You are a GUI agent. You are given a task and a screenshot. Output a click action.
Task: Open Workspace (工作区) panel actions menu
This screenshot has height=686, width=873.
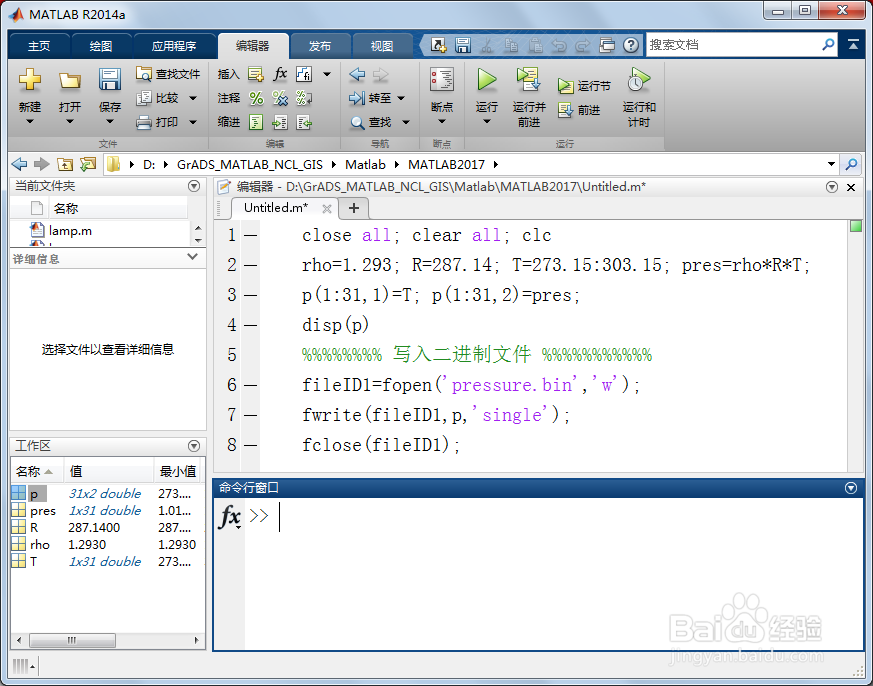click(194, 445)
